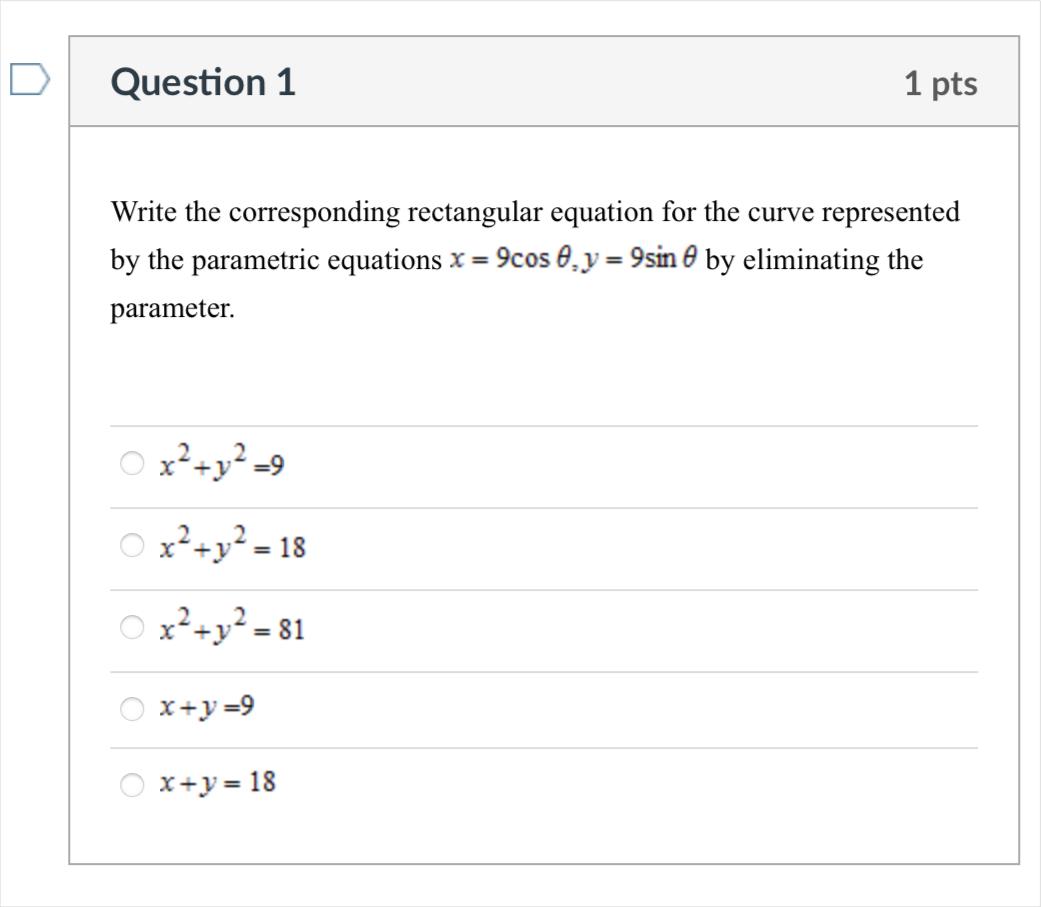Click the radio button beside x²+y²=81
This screenshot has height=907, width=1041.
pos(130,626)
